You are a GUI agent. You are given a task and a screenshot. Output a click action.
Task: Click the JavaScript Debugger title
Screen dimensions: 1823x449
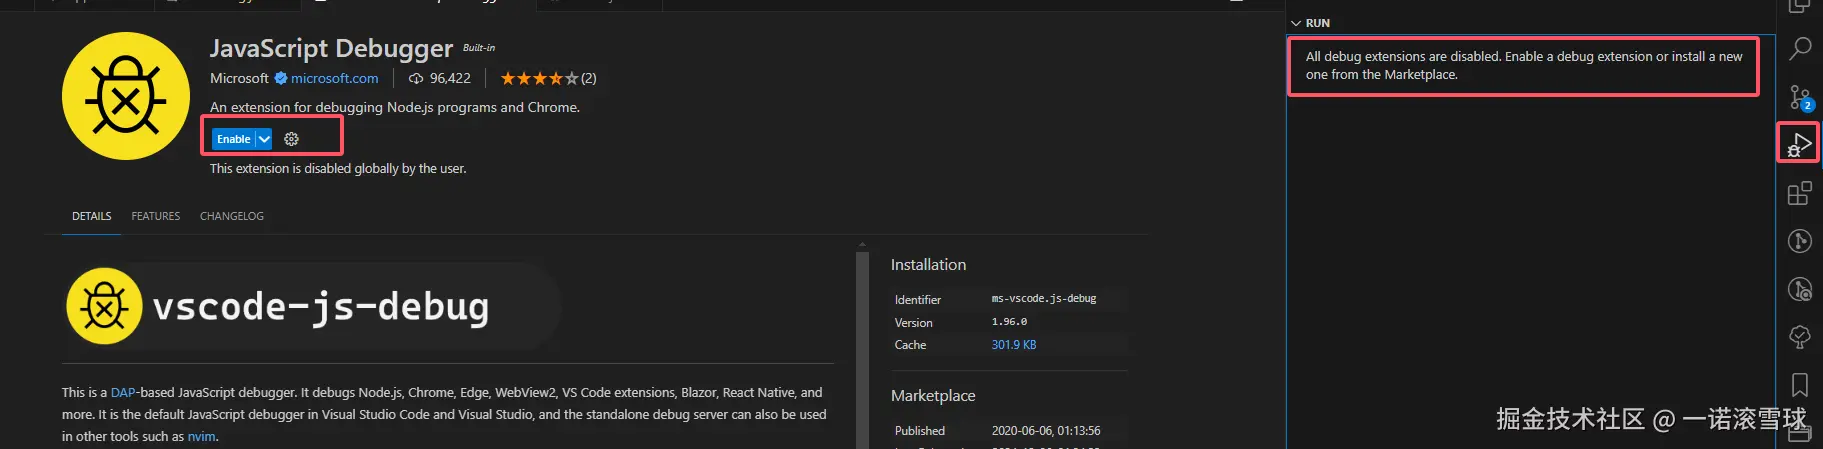tap(331, 48)
